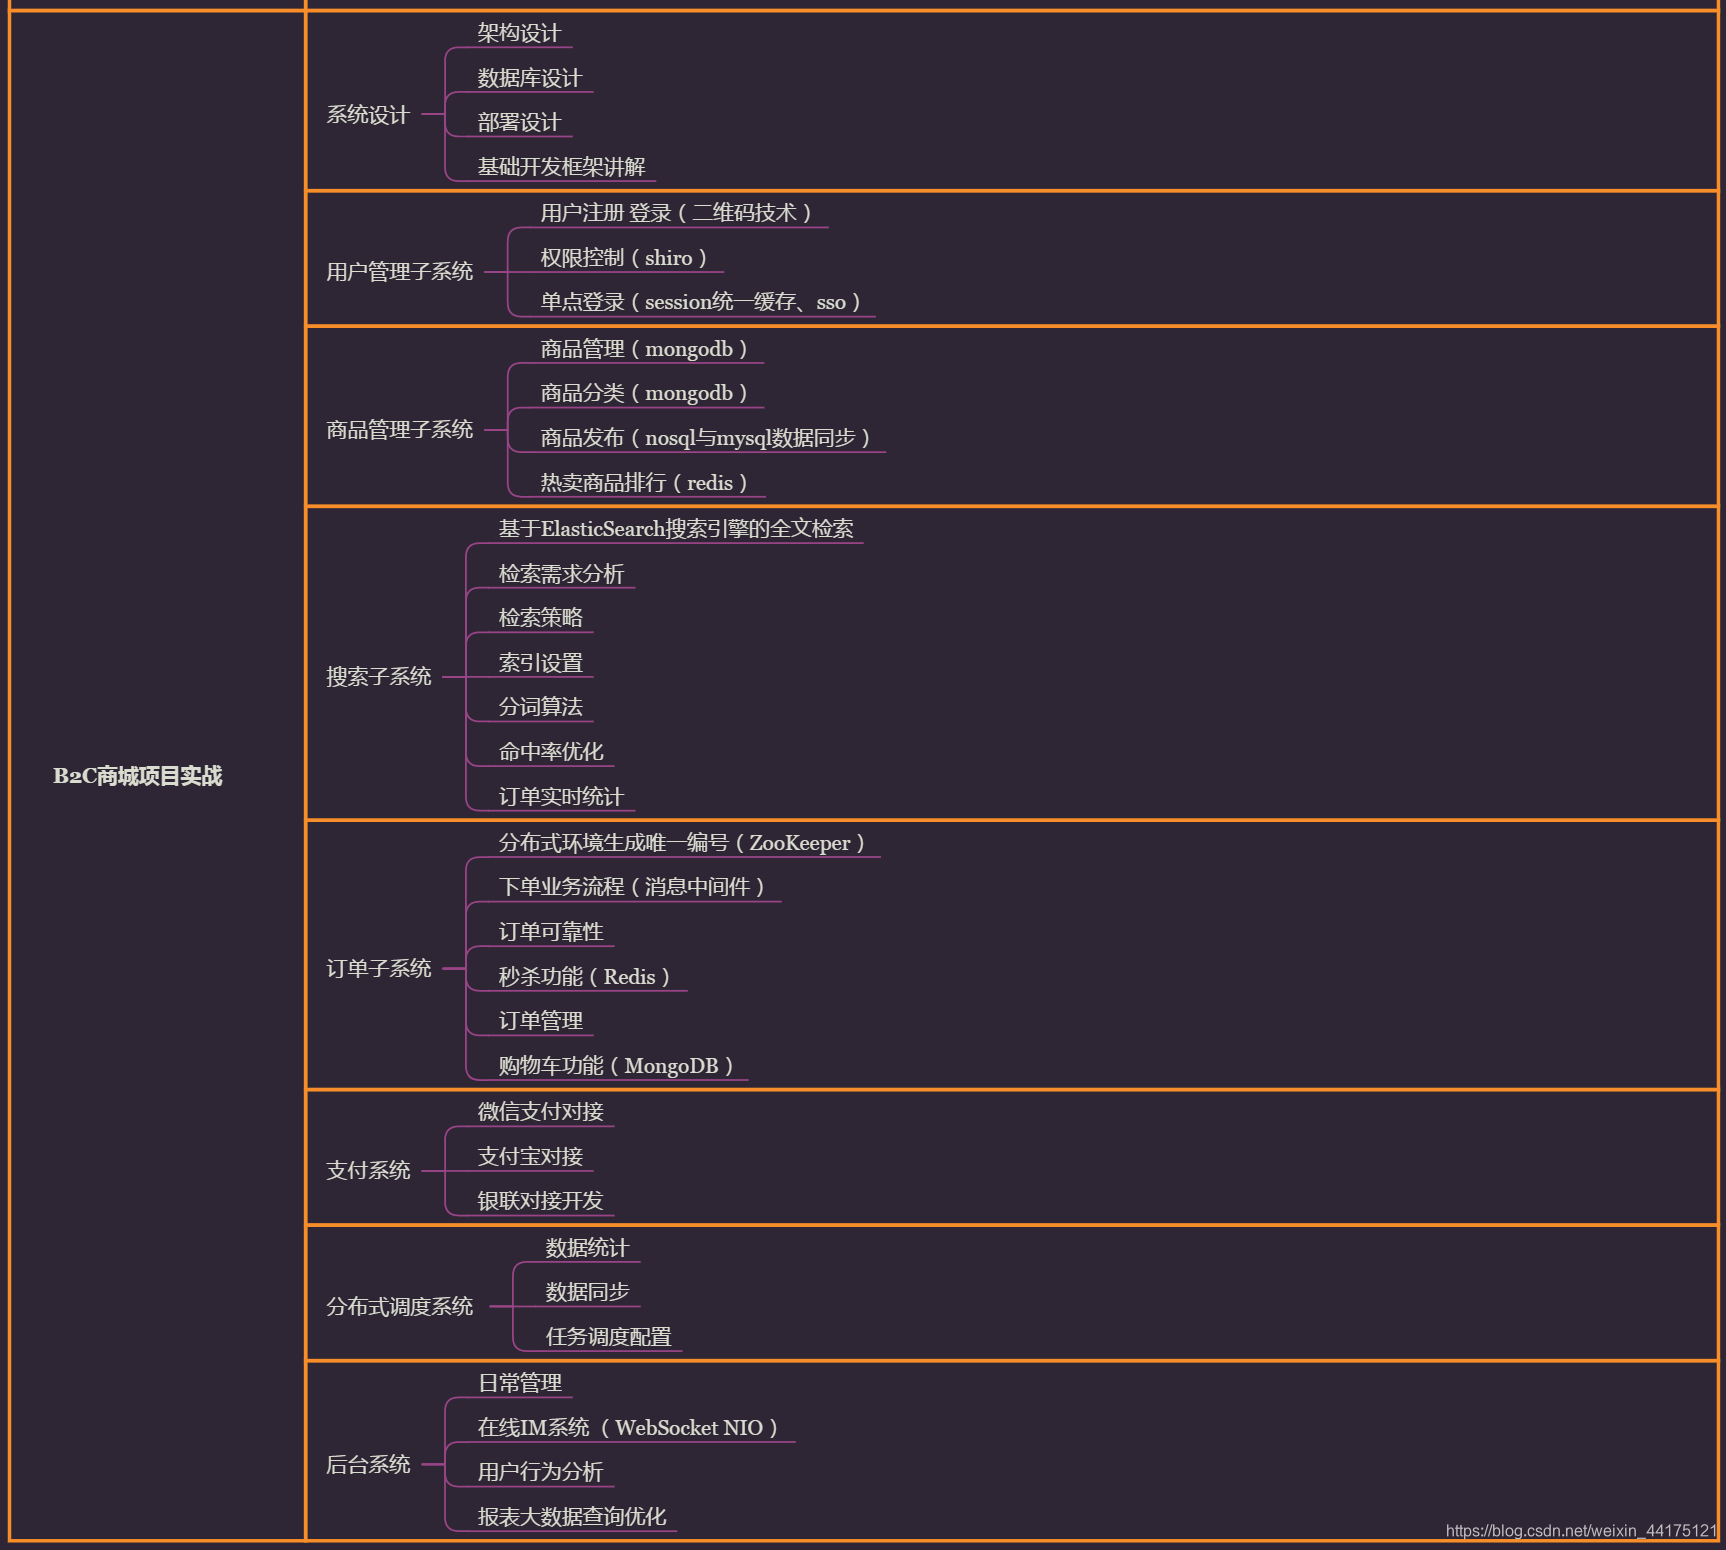
Task: Click 银联对接开发 leaf
Action: click(x=541, y=1201)
